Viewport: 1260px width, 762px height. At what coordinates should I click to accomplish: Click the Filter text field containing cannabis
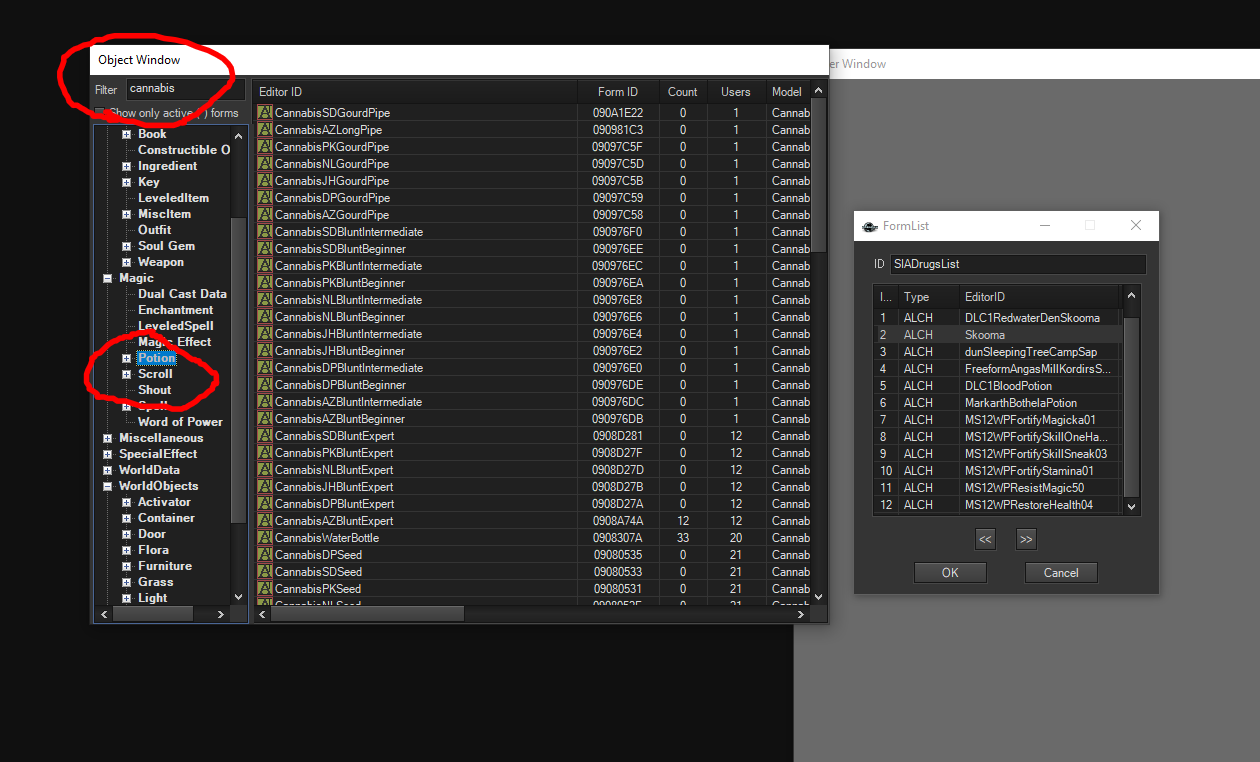click(184, 89)
